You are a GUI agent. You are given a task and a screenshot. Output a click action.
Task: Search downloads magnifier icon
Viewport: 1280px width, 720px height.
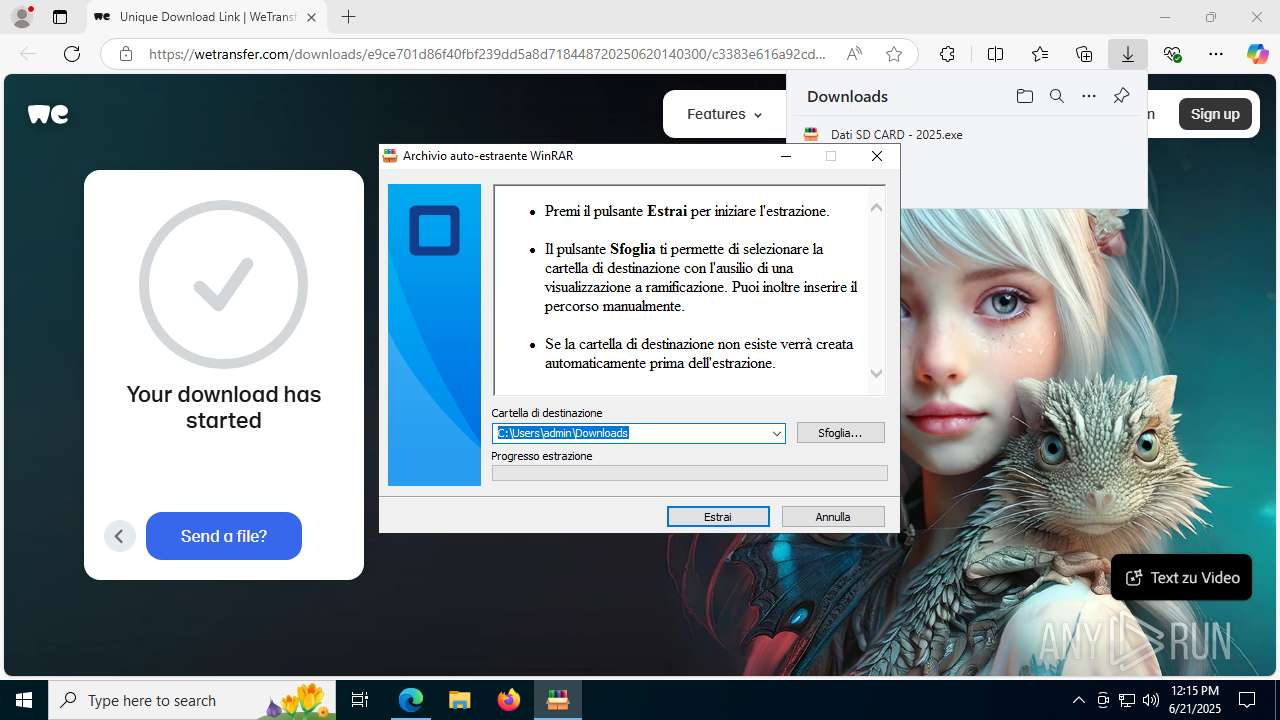click(x=1056, y=96)
